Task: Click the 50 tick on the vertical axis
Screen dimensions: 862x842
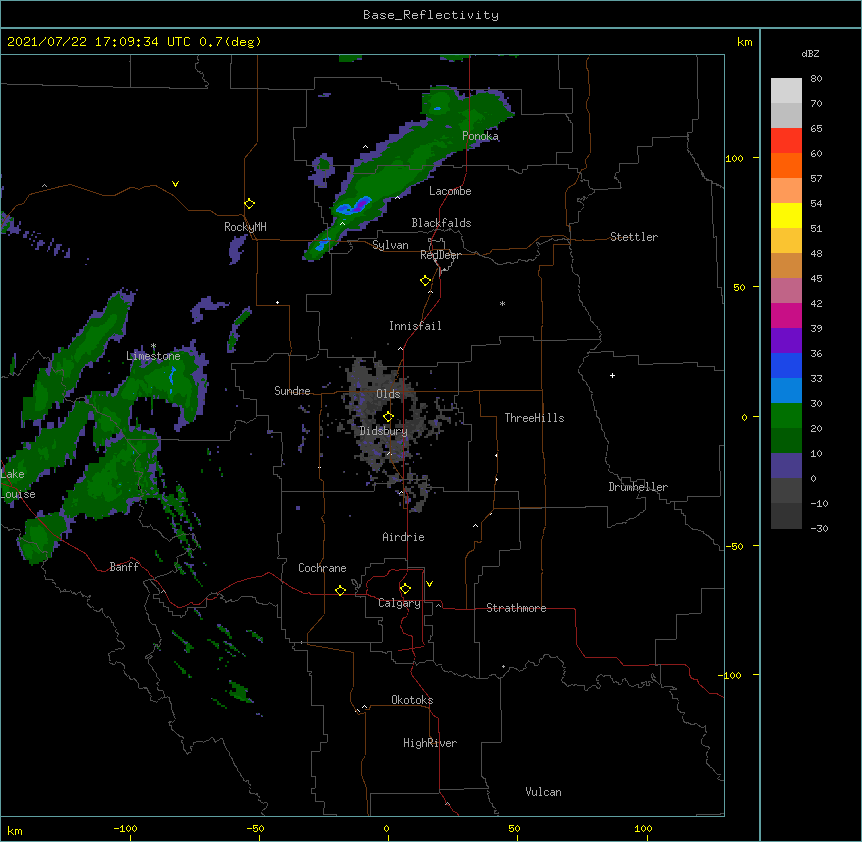Action: point(739,287)
